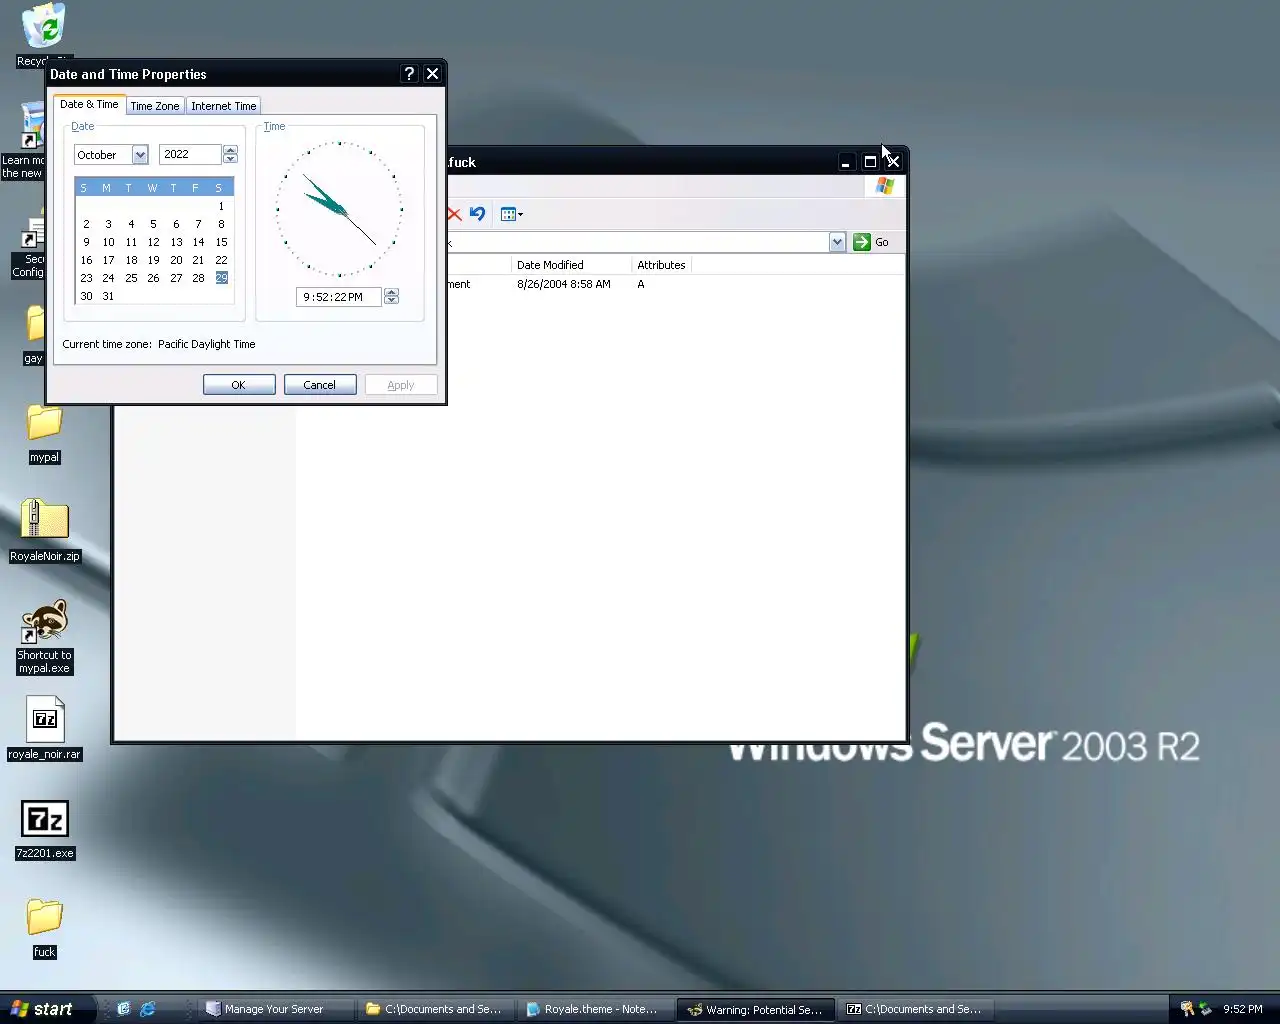Maximize the fuck Explorer window
This screenshot has height=1024, width=1280.
[870, 162]
